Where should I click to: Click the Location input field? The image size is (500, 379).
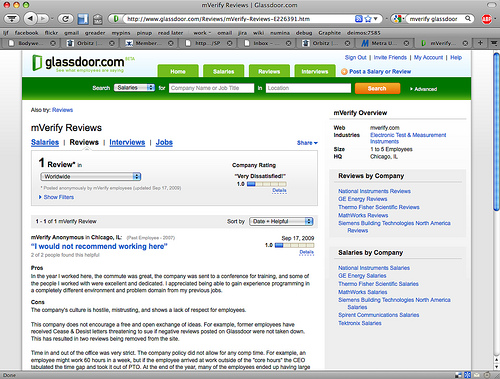pos(308,88)
